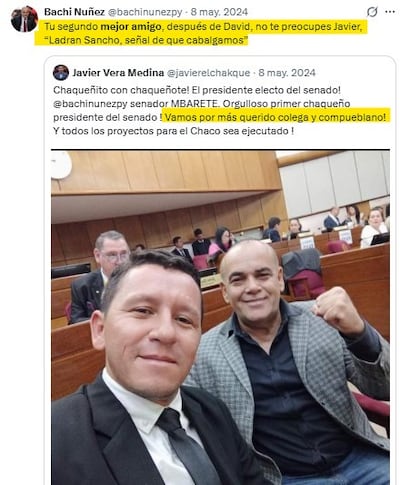This screenshot has width=400, height=485.
Task: Click Bachi Nuñez profile avatar
Action: (x=24, y=19)
